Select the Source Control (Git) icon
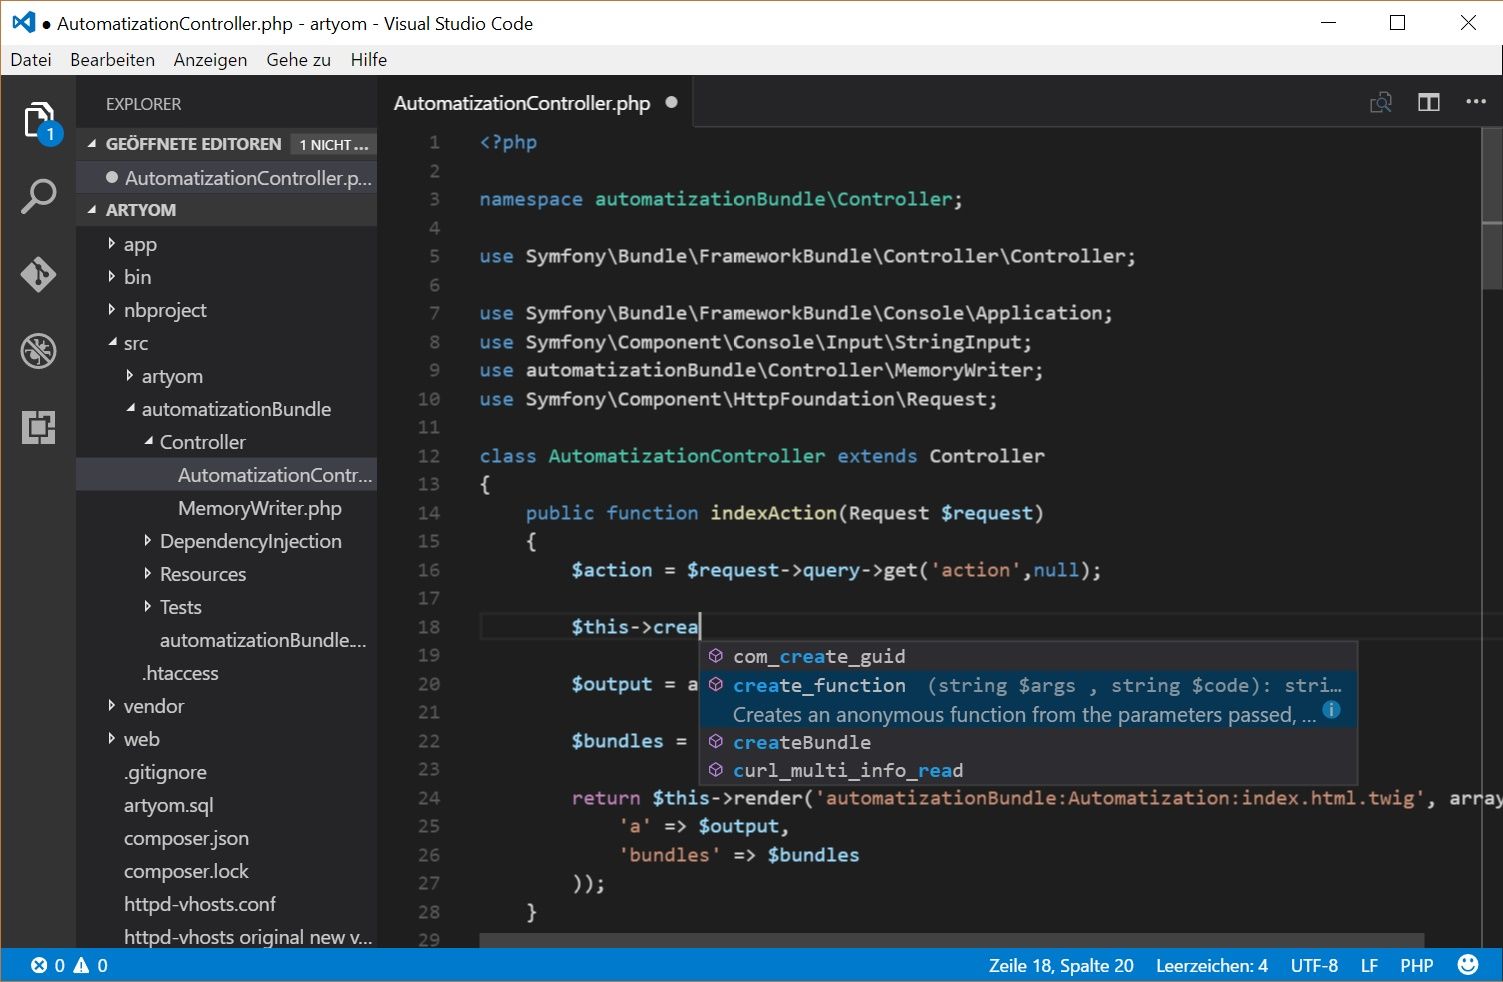Image resolution: width=1503 pixels, height=982 pixels. pyautogui.click(x=38, y=274)
